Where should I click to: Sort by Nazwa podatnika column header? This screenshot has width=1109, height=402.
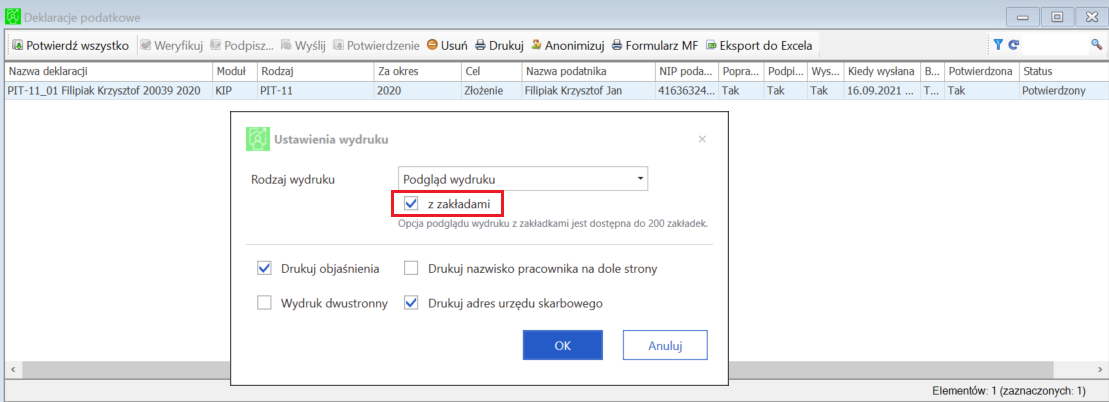(x=588, y=71)
